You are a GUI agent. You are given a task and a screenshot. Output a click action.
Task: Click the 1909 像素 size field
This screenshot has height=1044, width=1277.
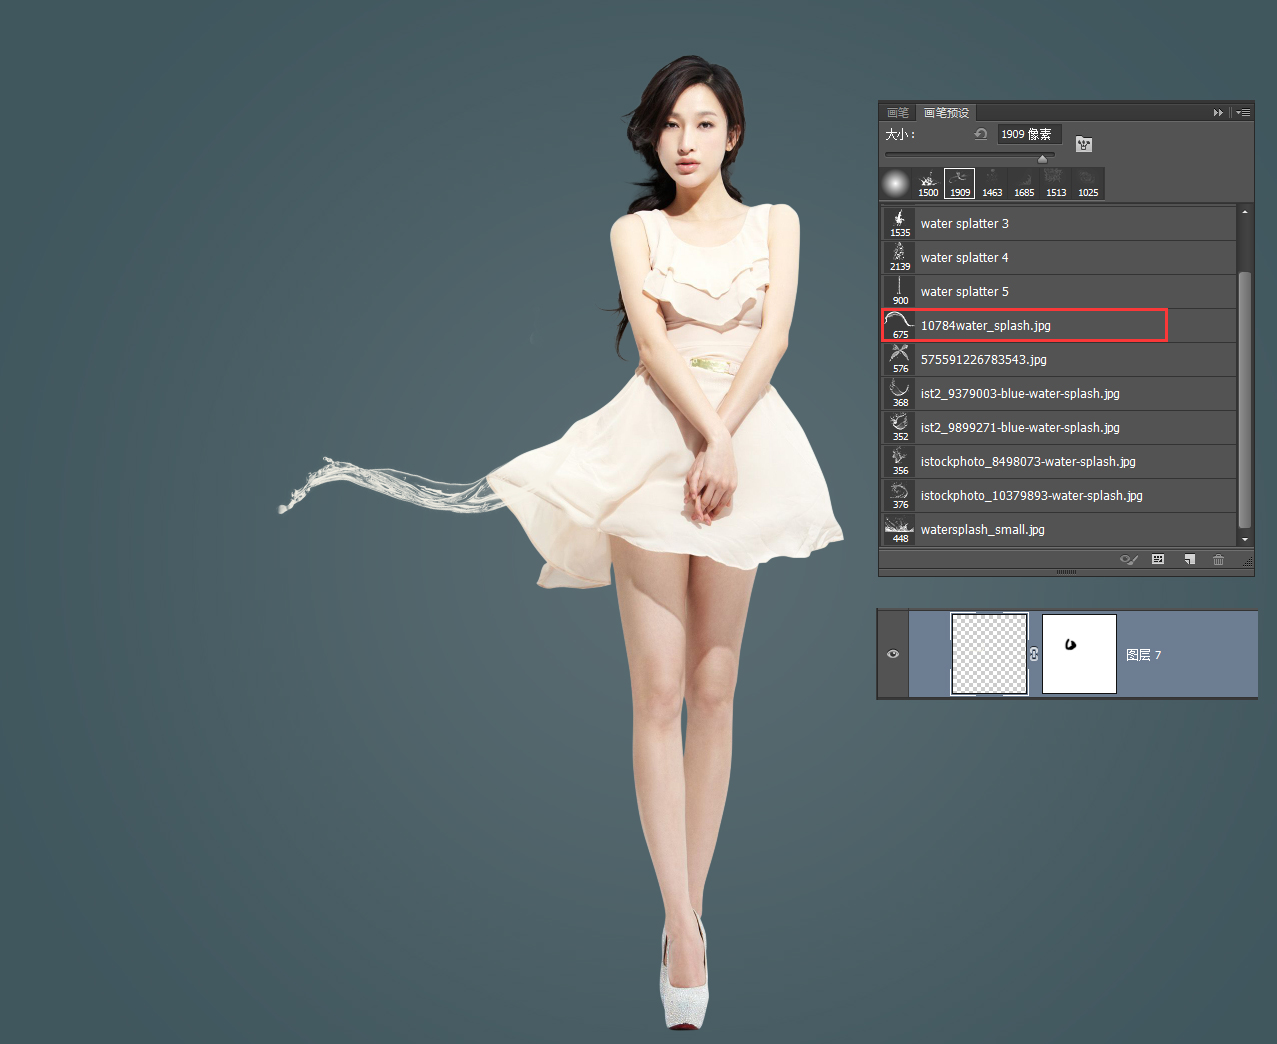click(x=1029, y=134)
